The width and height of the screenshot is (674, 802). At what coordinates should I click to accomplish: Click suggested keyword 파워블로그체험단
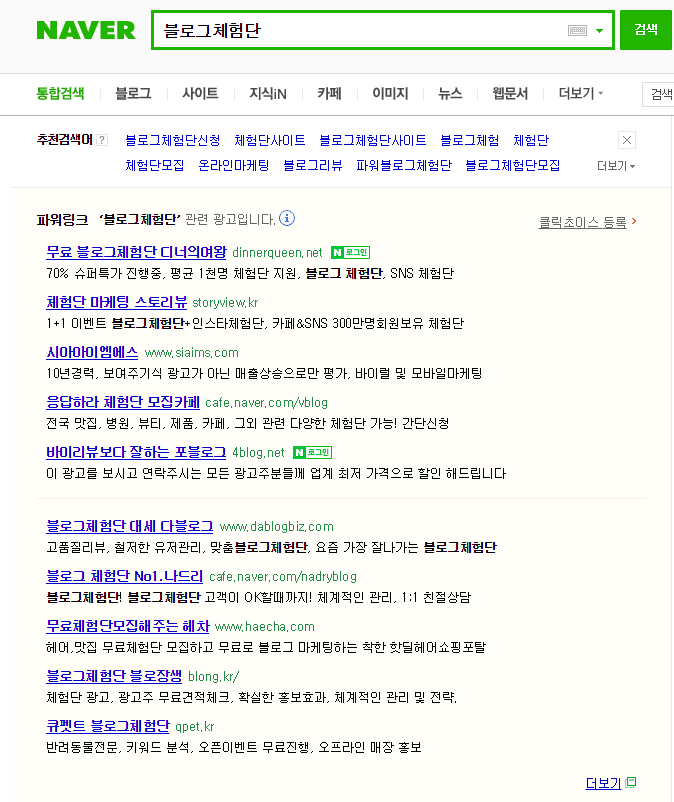[403, 165]
